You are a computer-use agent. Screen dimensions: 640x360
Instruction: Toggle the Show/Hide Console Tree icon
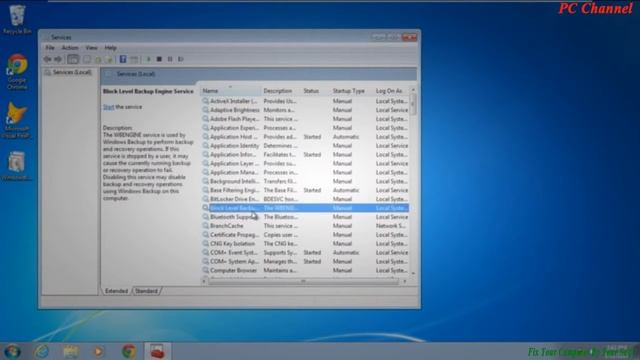(73, 59)
